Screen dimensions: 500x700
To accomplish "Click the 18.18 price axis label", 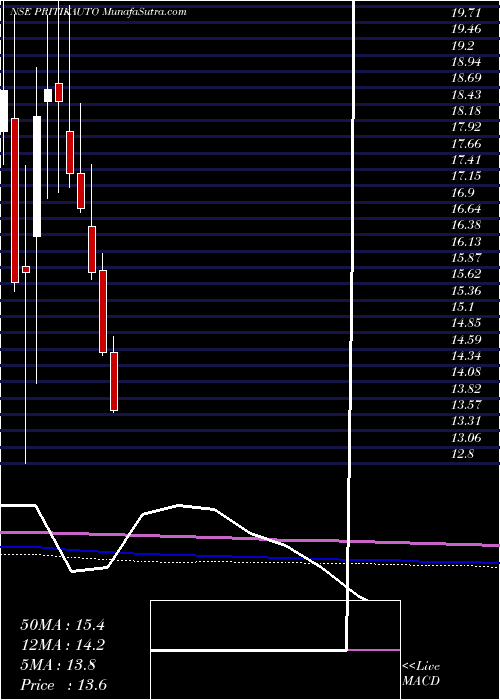I will pyautogui.click(x=466, y=111).
